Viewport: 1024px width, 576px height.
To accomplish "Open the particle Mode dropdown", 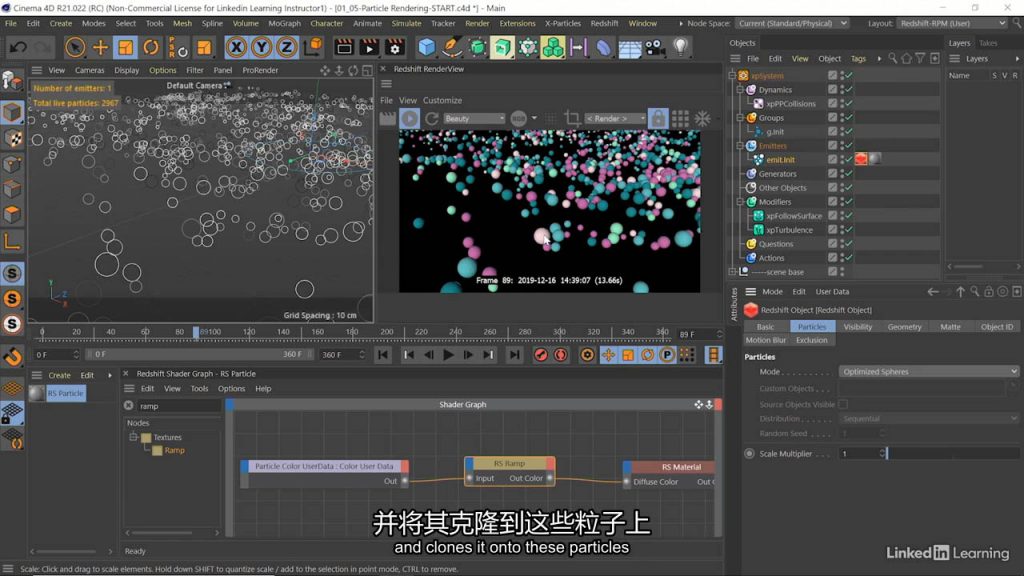I will click(928, 372).
